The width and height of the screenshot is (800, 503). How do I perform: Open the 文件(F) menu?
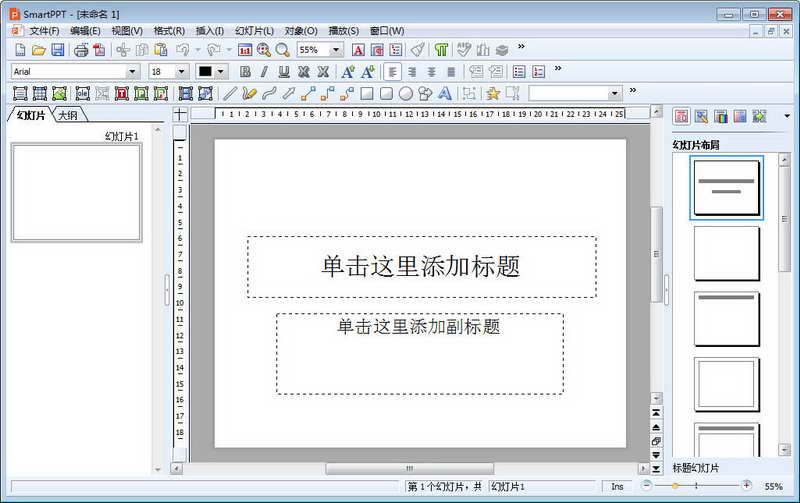click(x=44, y=31)
